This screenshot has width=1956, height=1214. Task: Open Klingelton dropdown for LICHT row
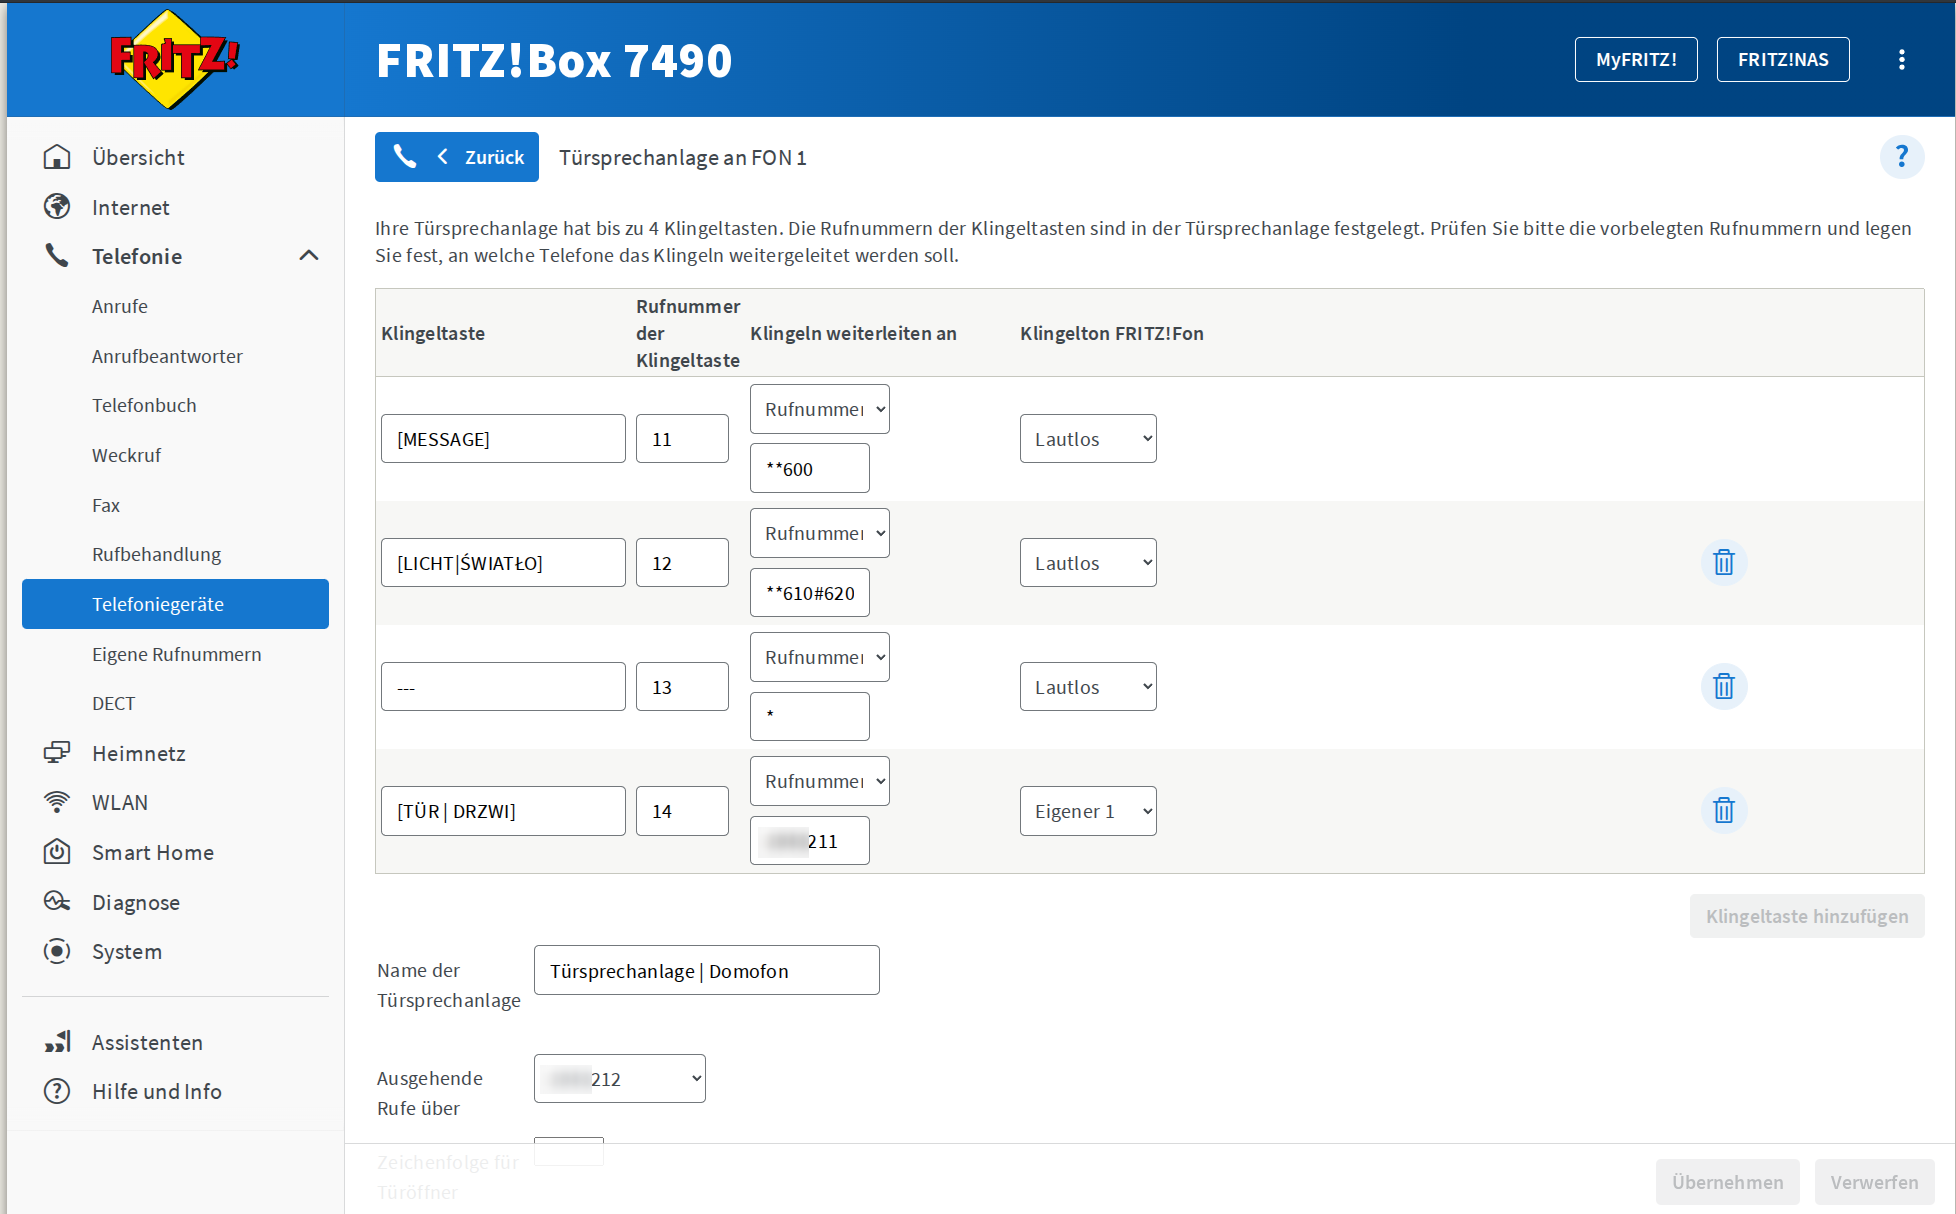[1088, 563]
